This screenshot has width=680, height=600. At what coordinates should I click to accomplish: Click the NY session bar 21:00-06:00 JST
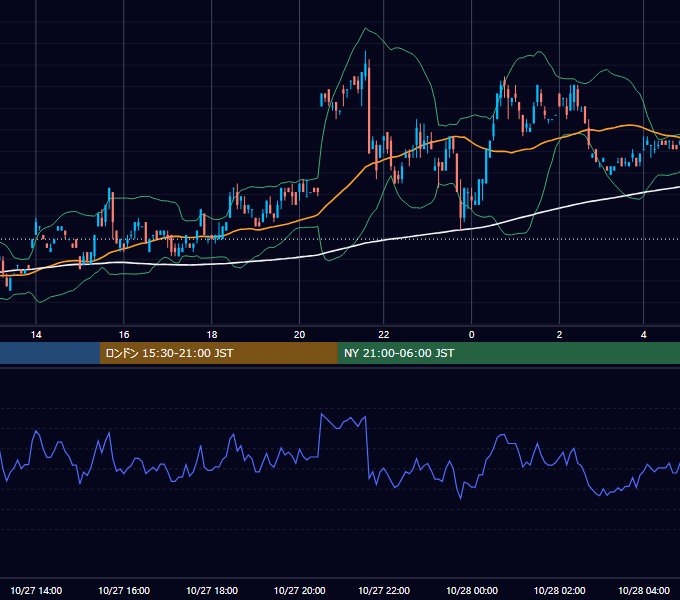coord(509,353)
